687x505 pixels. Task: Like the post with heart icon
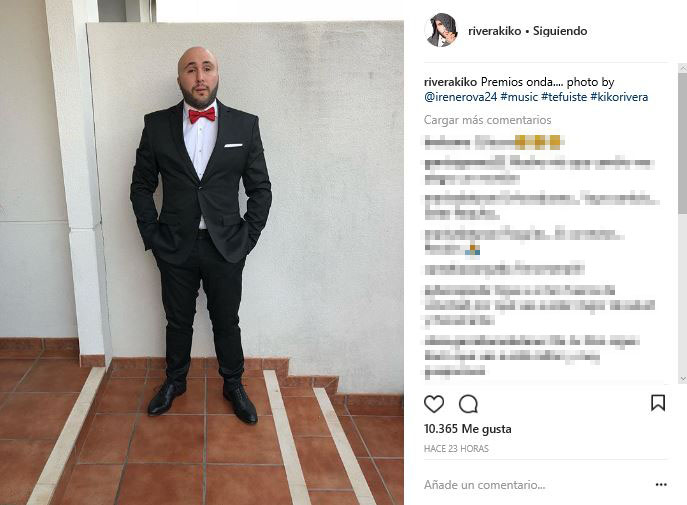pyautogui.click(x=434, y=404)
